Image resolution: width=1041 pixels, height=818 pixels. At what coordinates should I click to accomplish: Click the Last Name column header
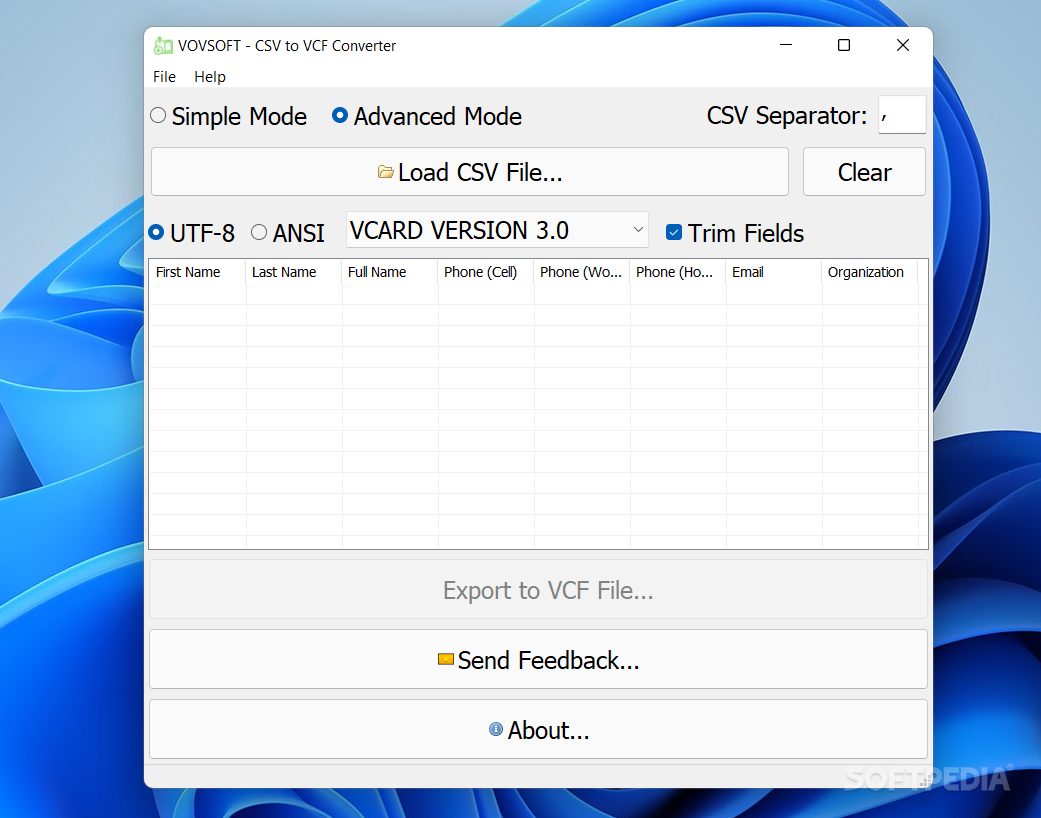(x=293, y=272)
